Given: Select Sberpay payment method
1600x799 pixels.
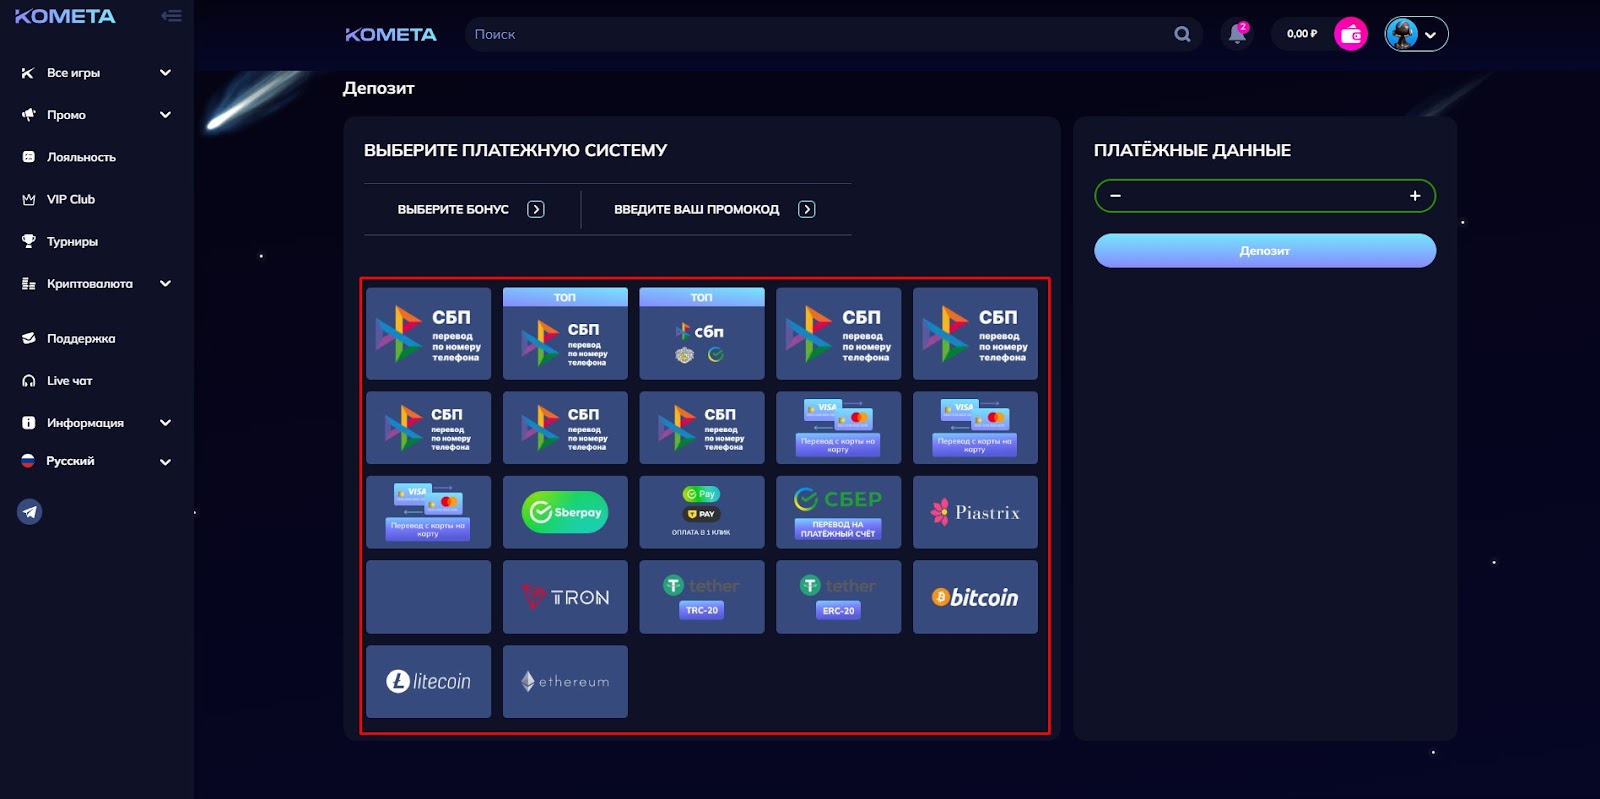Looking at the screenshot, I should pos(565,512).
